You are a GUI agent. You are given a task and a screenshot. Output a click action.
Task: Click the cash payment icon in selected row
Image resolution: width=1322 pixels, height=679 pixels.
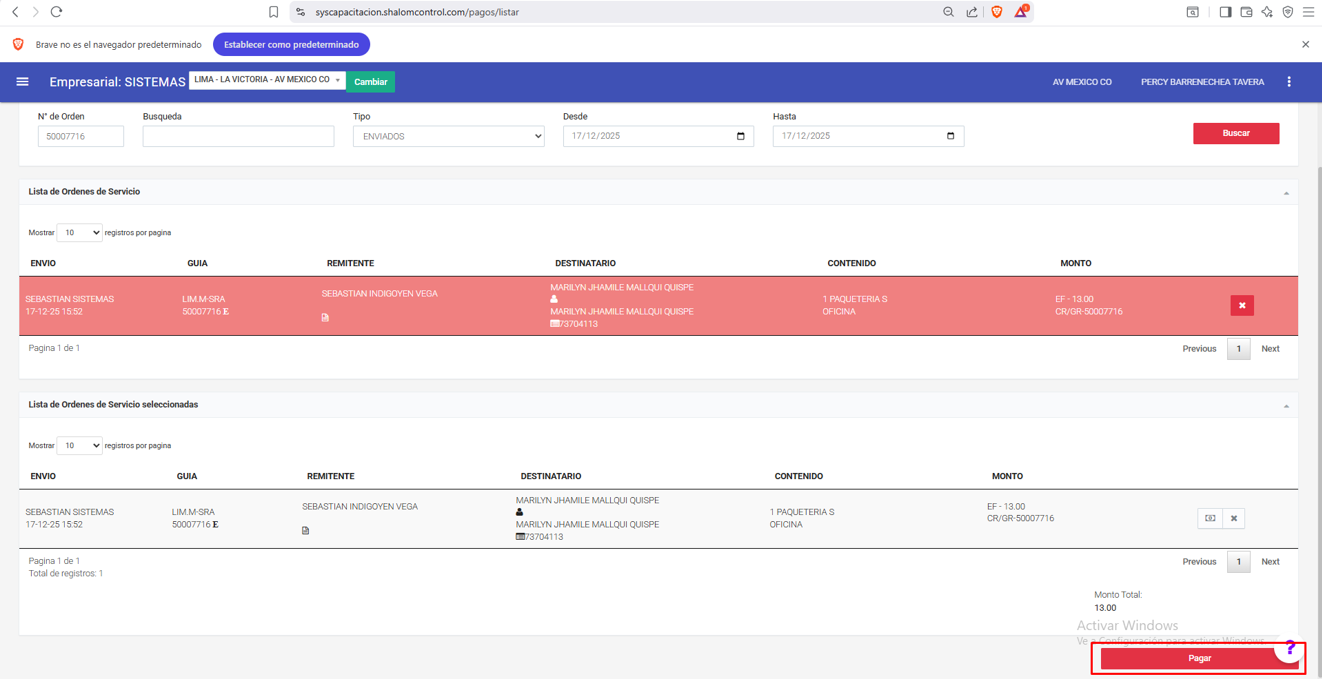[1209, 518]
